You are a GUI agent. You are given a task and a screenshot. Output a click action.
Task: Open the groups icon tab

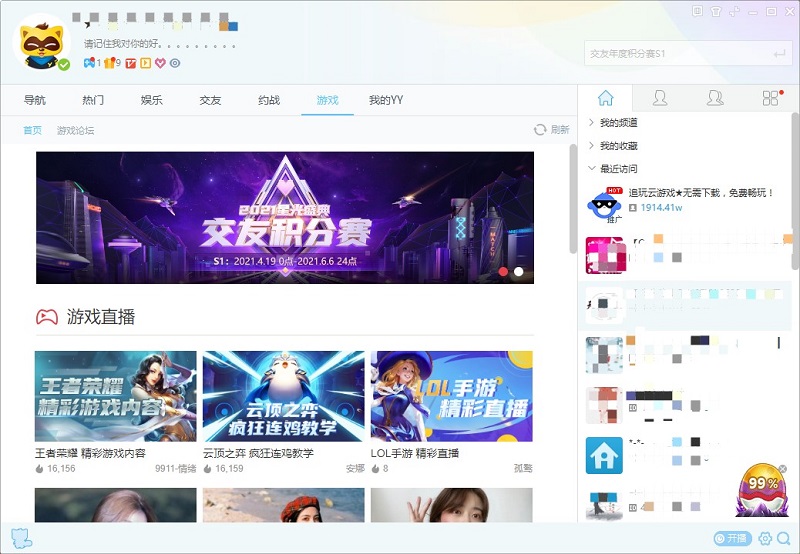[715, 98]
